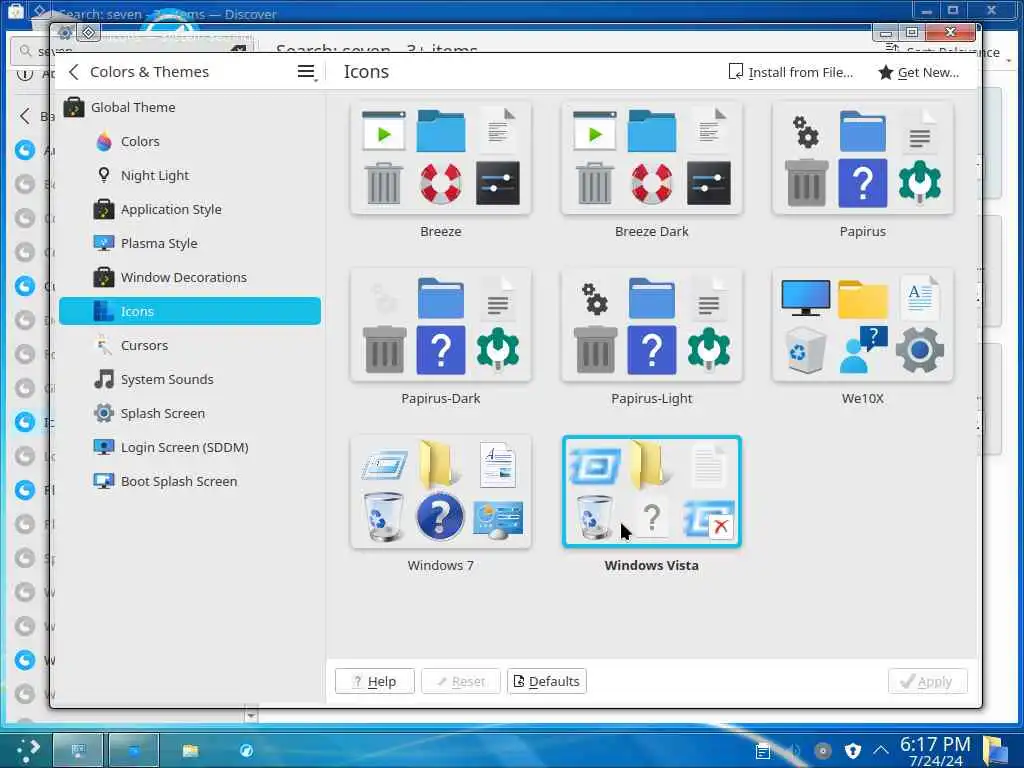1024x768 pixels.
Task: Click the Breeze theme label
Action: [441, 231]
